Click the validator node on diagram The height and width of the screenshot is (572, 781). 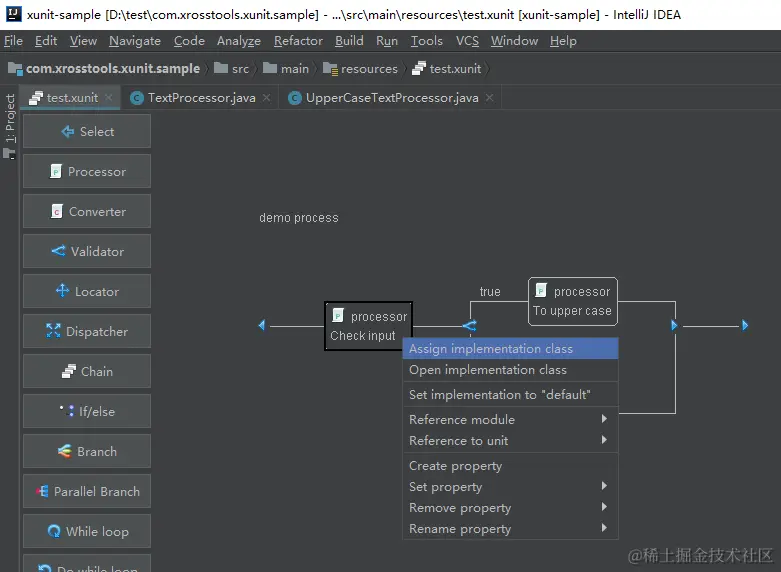[470, 326]
